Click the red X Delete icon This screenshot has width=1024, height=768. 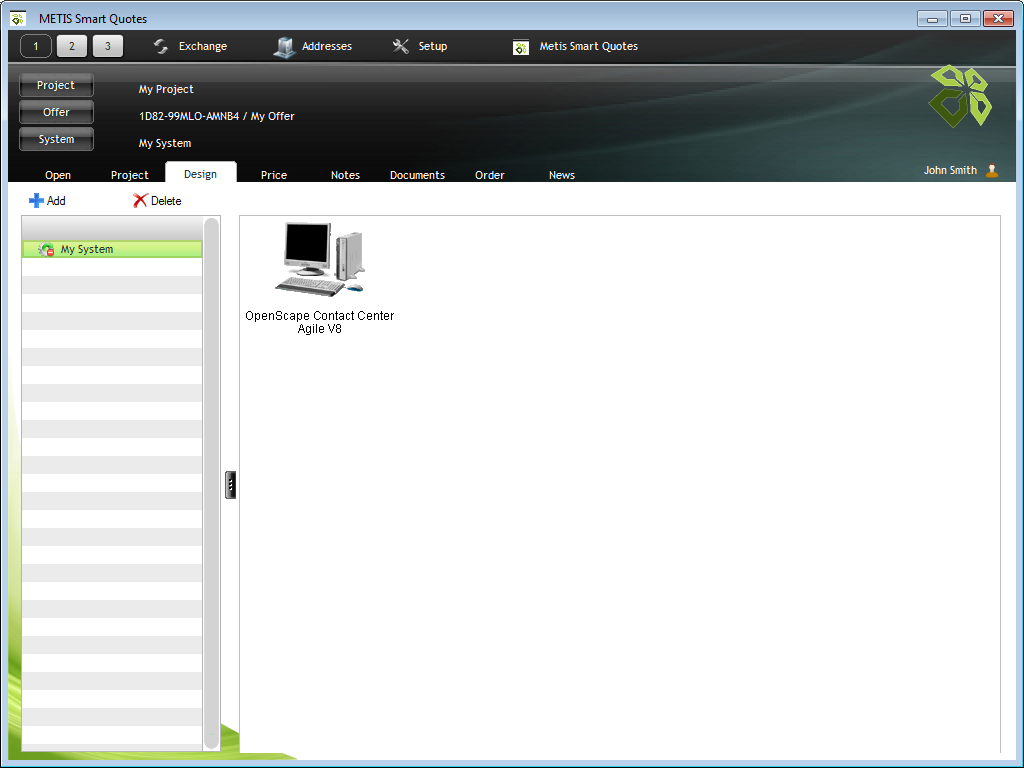[140, 201]
